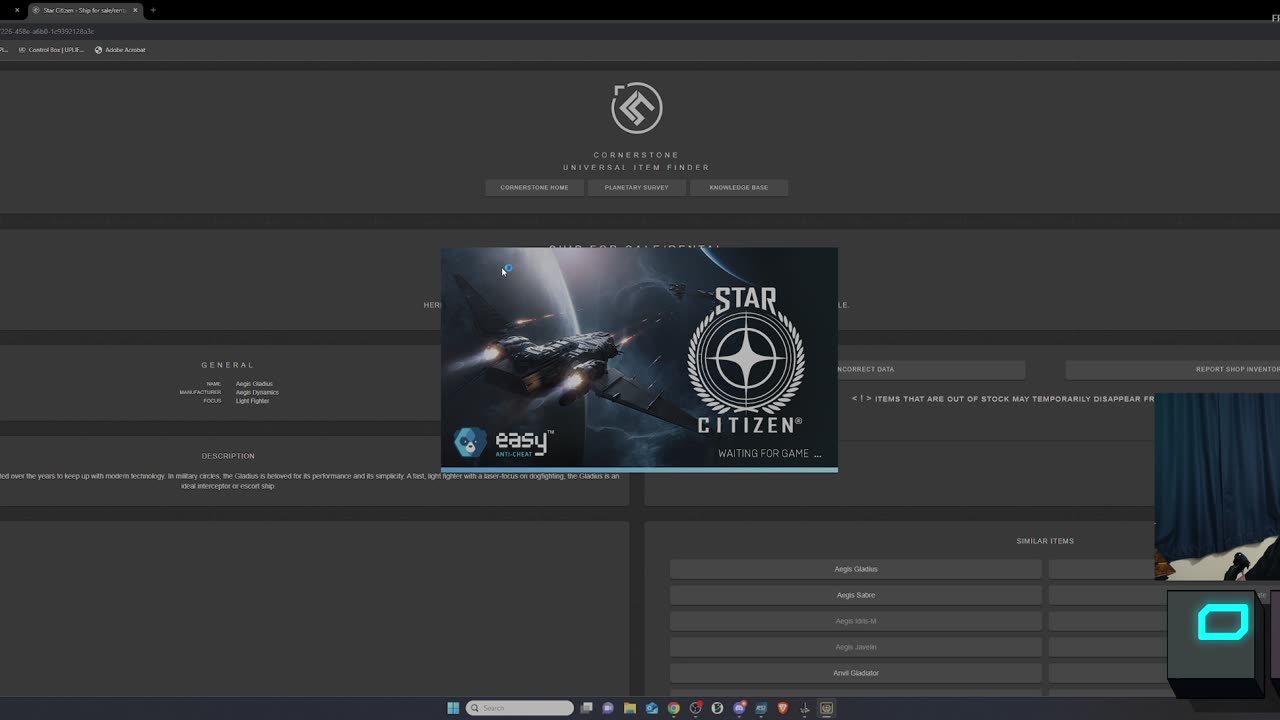The height and width of the screenshot is (720, 1280).
Task: Open the chat app in taskbar
Action: coord(608,708)
